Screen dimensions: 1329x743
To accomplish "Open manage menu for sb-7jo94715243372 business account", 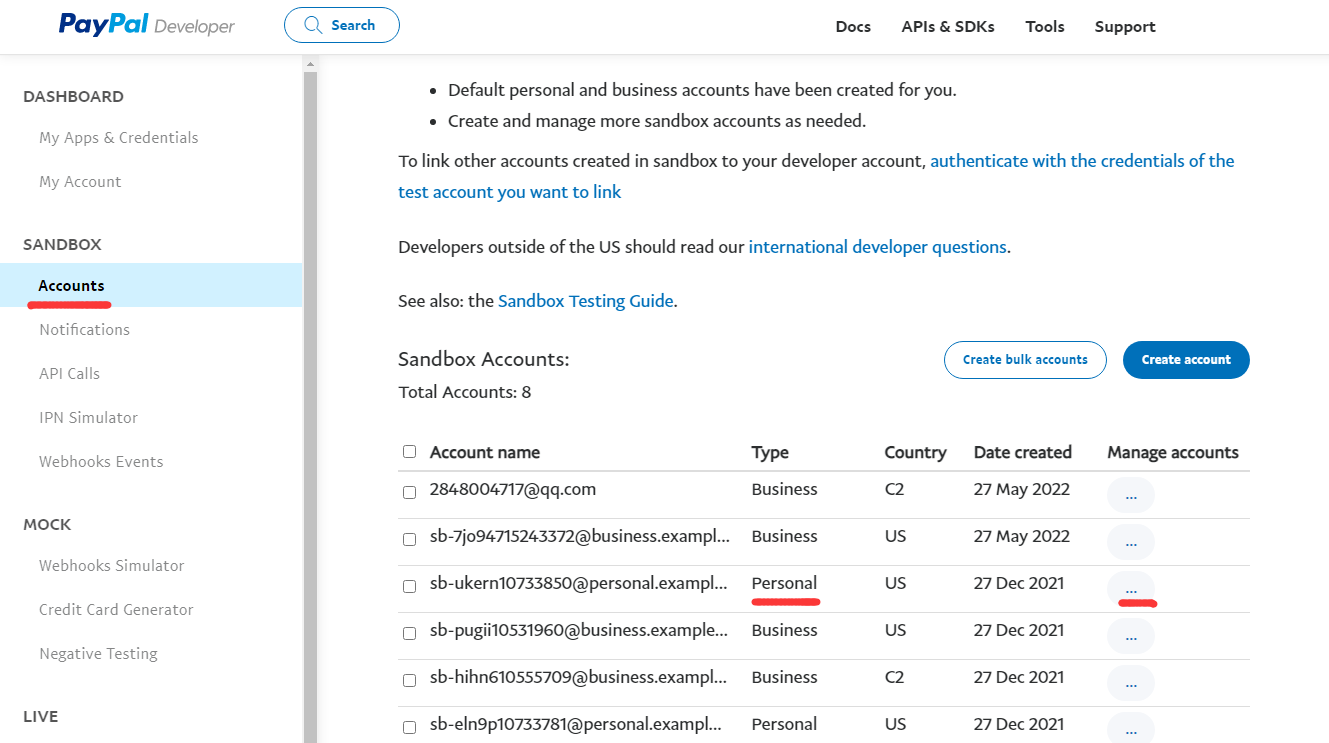I will (1130, 542).
